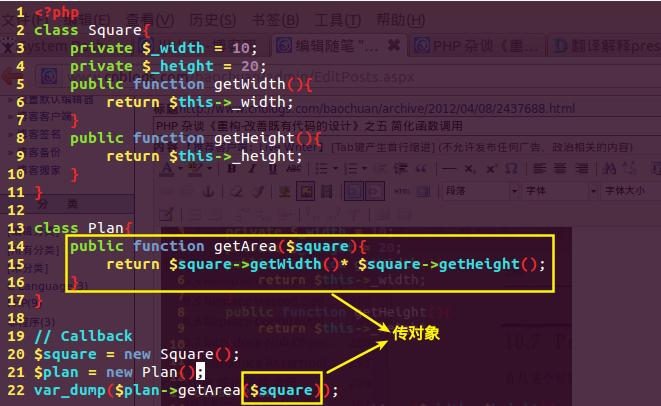Screen dimensions: 661x406
Task: Insert an anchor with the anchor icon
Action: point(208,192)
